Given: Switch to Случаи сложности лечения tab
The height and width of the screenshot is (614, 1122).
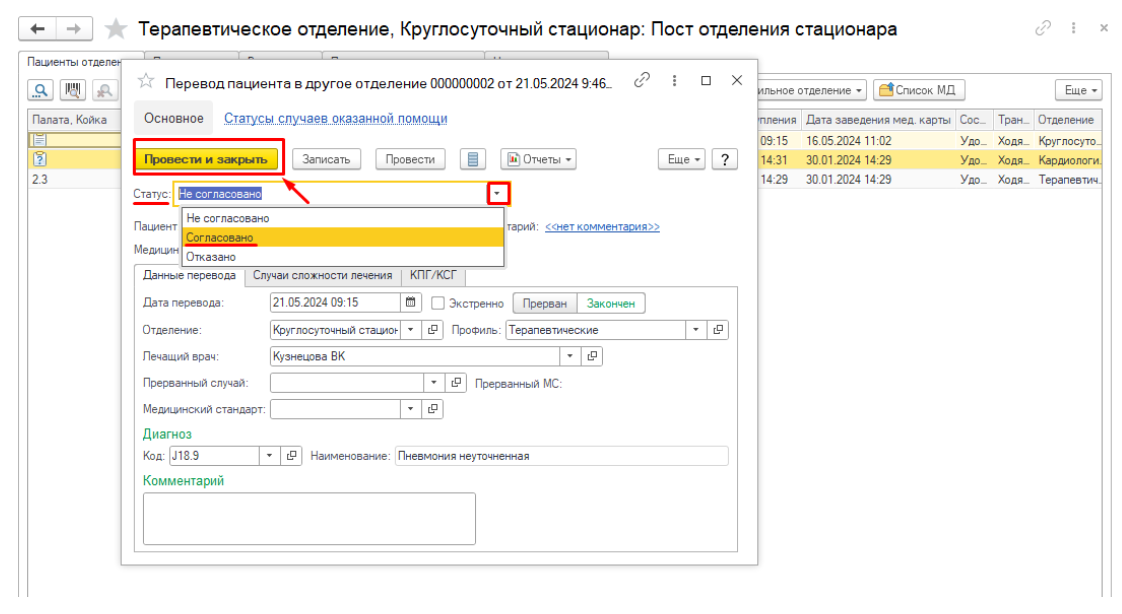Looking at the screenshot, I should coord(322,275).
